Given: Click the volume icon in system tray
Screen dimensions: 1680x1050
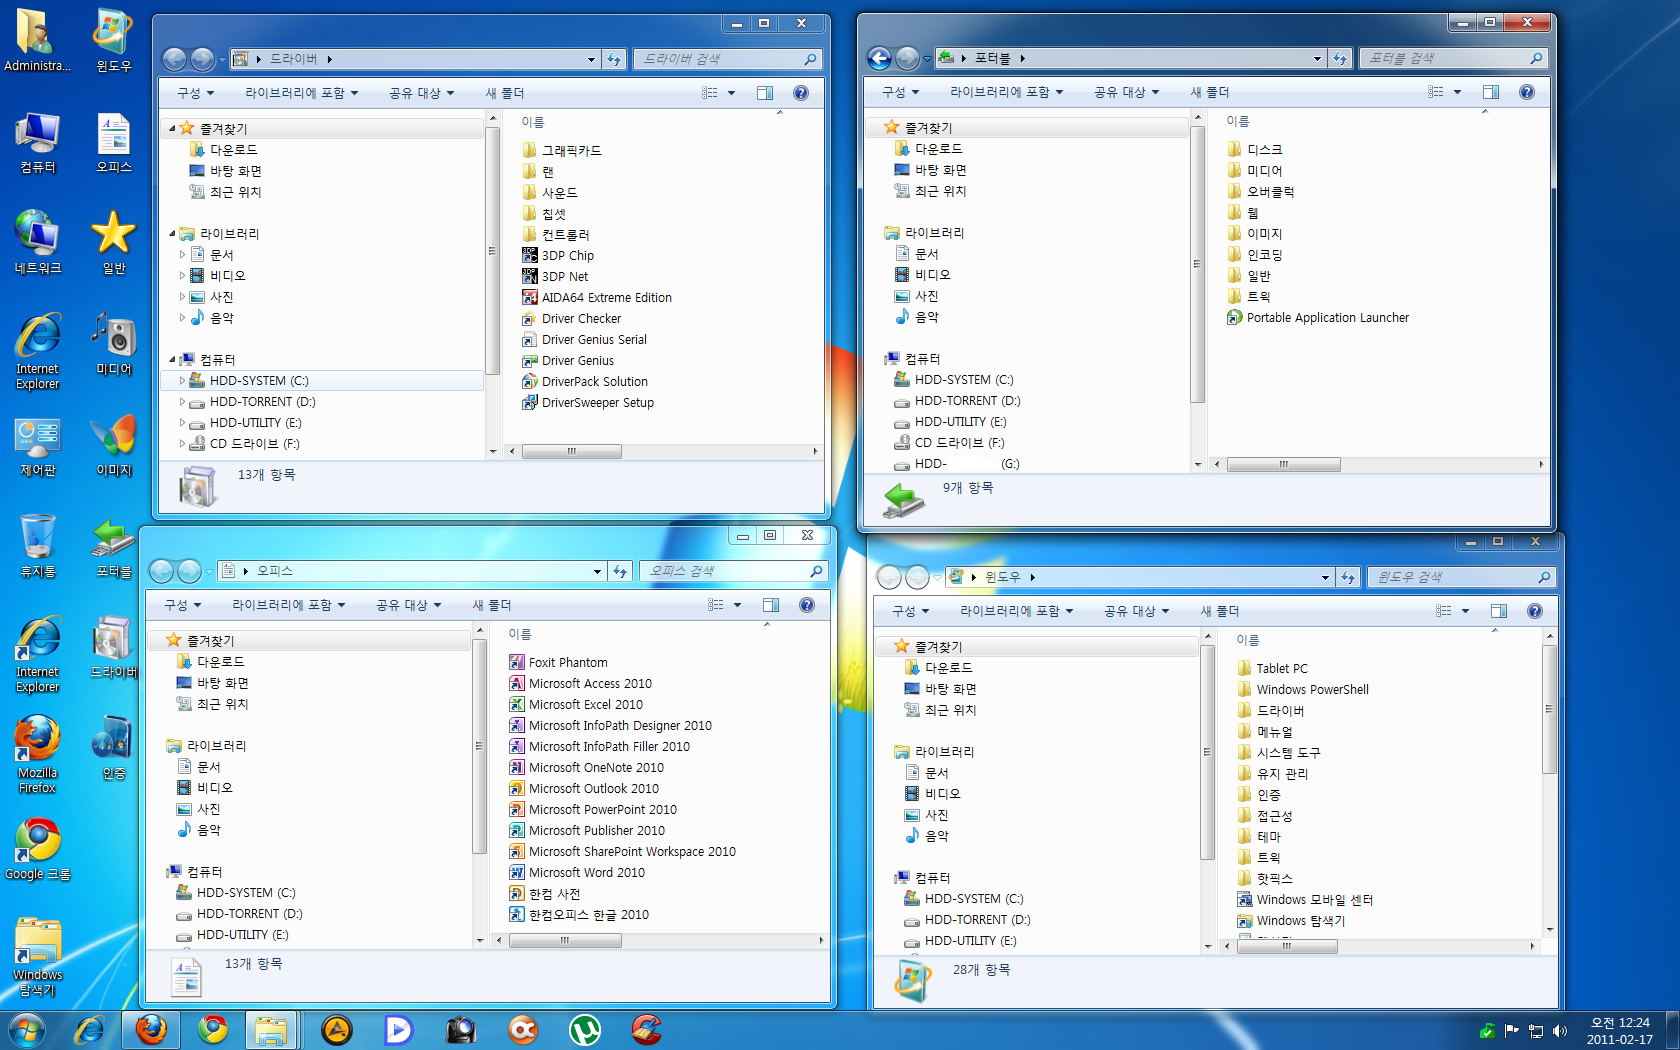Looking at the screenshot, I should (1559, 1031).
